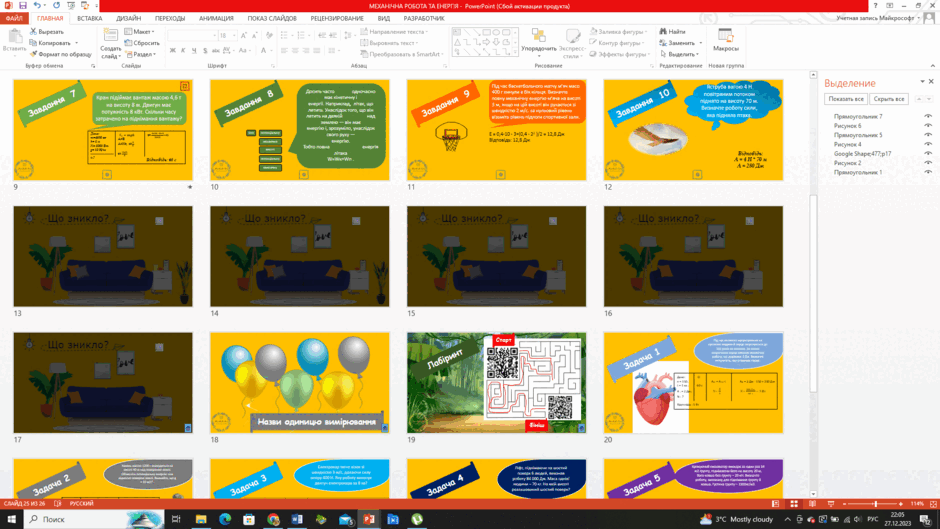Expand the Заменить (Replace) dropdown arrow

[700, 43]
